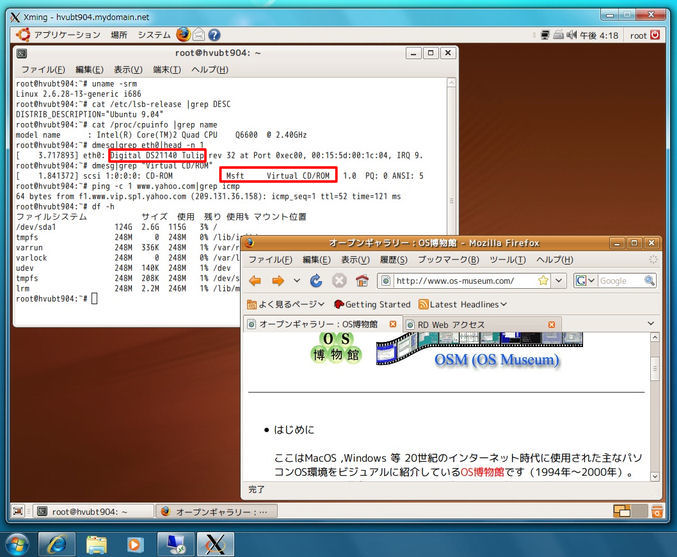Open the terminal 編集(E) menu
677x557 pixels.
pyautogui.click(x=89, y=70)
